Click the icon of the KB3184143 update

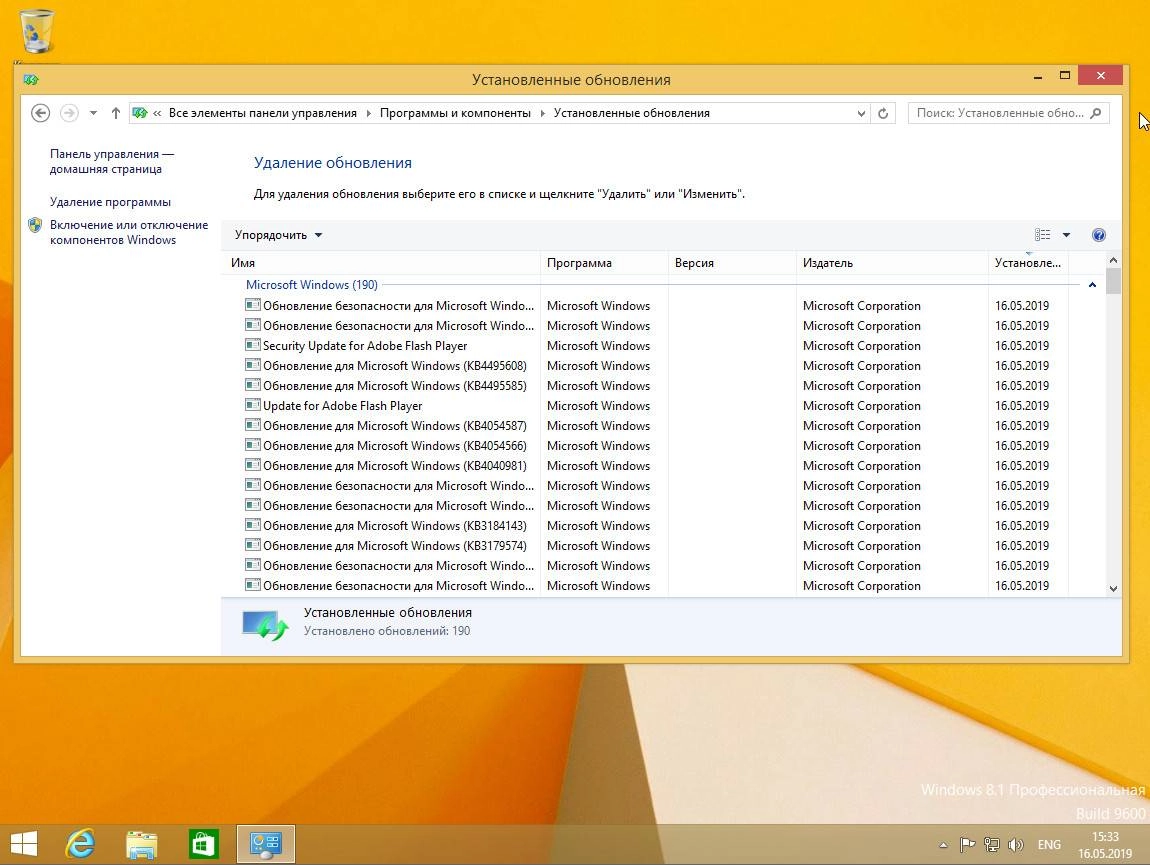pos(253,525)
